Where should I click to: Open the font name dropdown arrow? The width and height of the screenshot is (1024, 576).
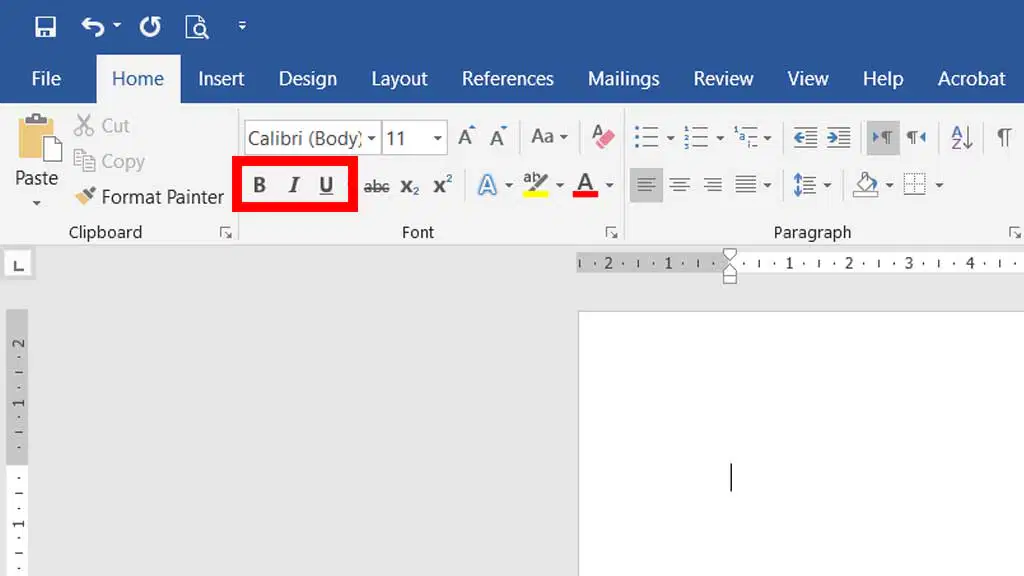coord(372,138)
